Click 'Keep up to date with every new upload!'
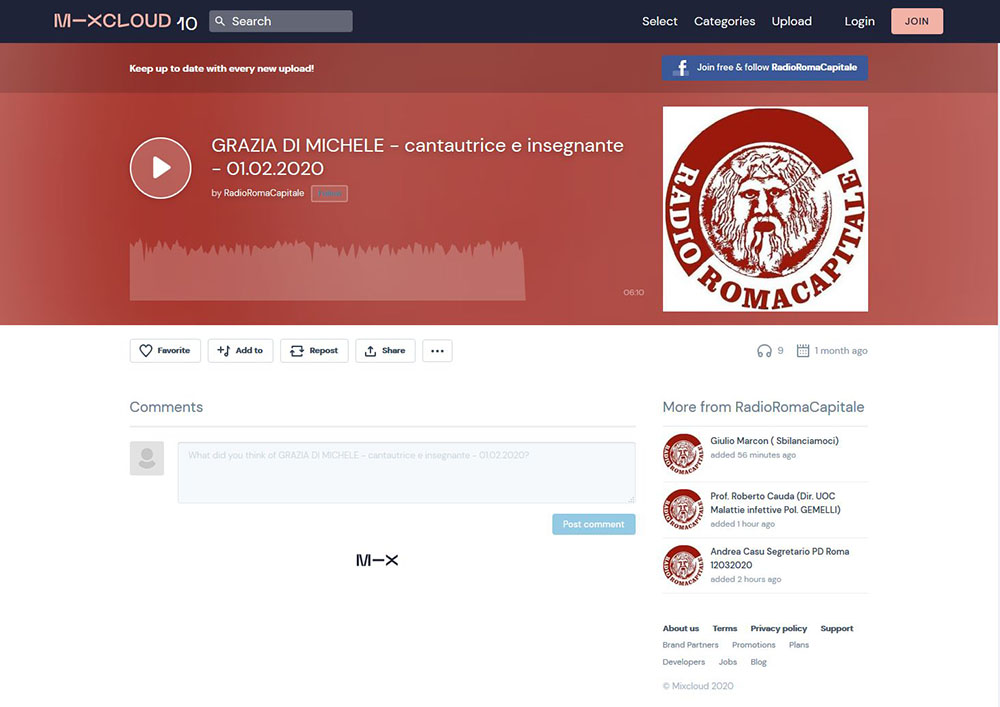The width and height of the screenshot is (1000, 707). click(221, 68)
